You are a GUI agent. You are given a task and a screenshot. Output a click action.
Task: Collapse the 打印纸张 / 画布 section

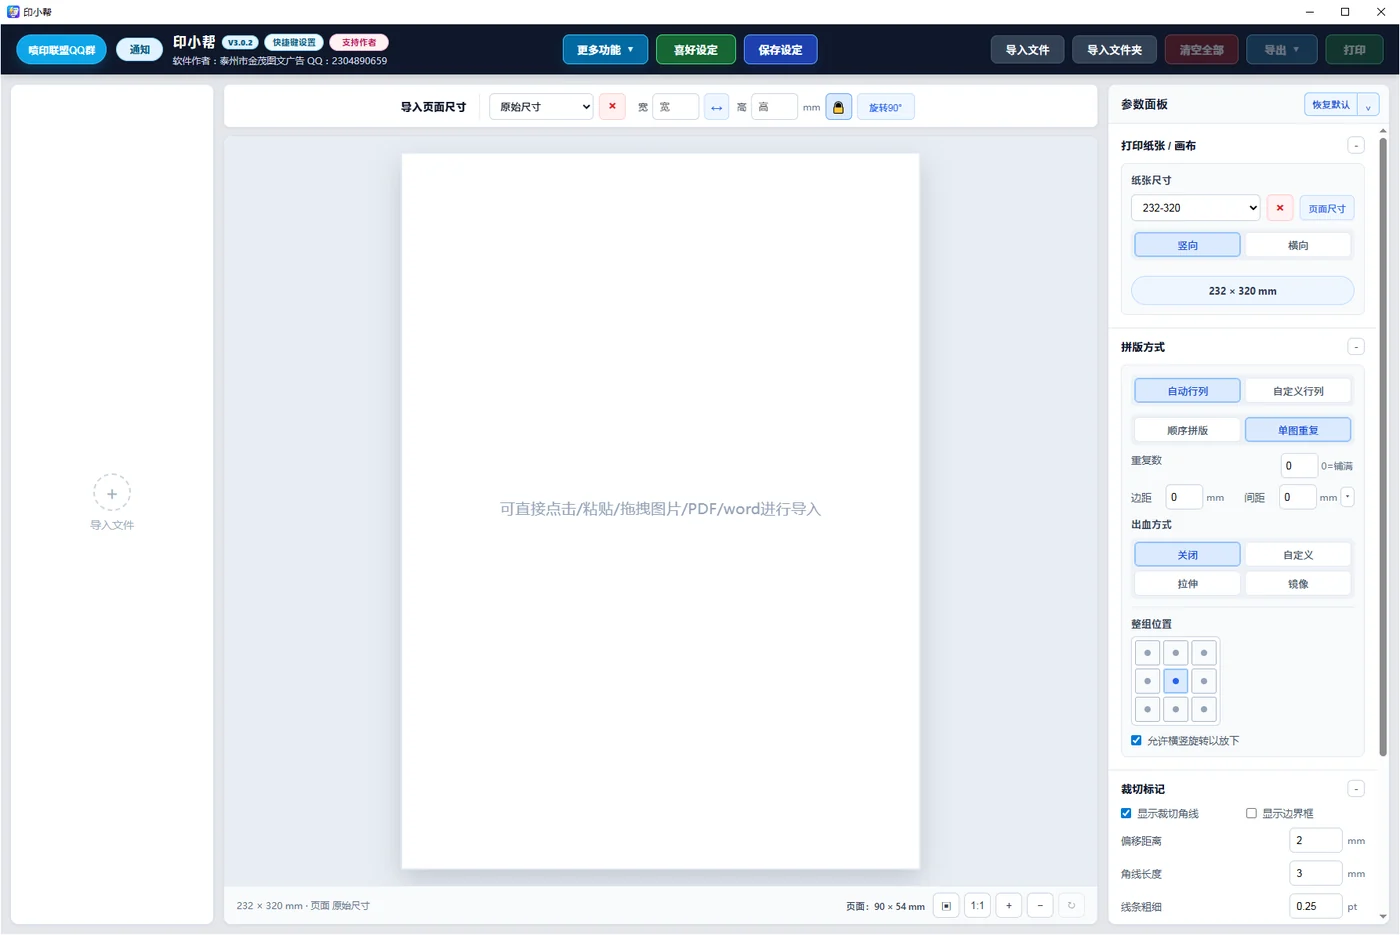point(1356,146)
